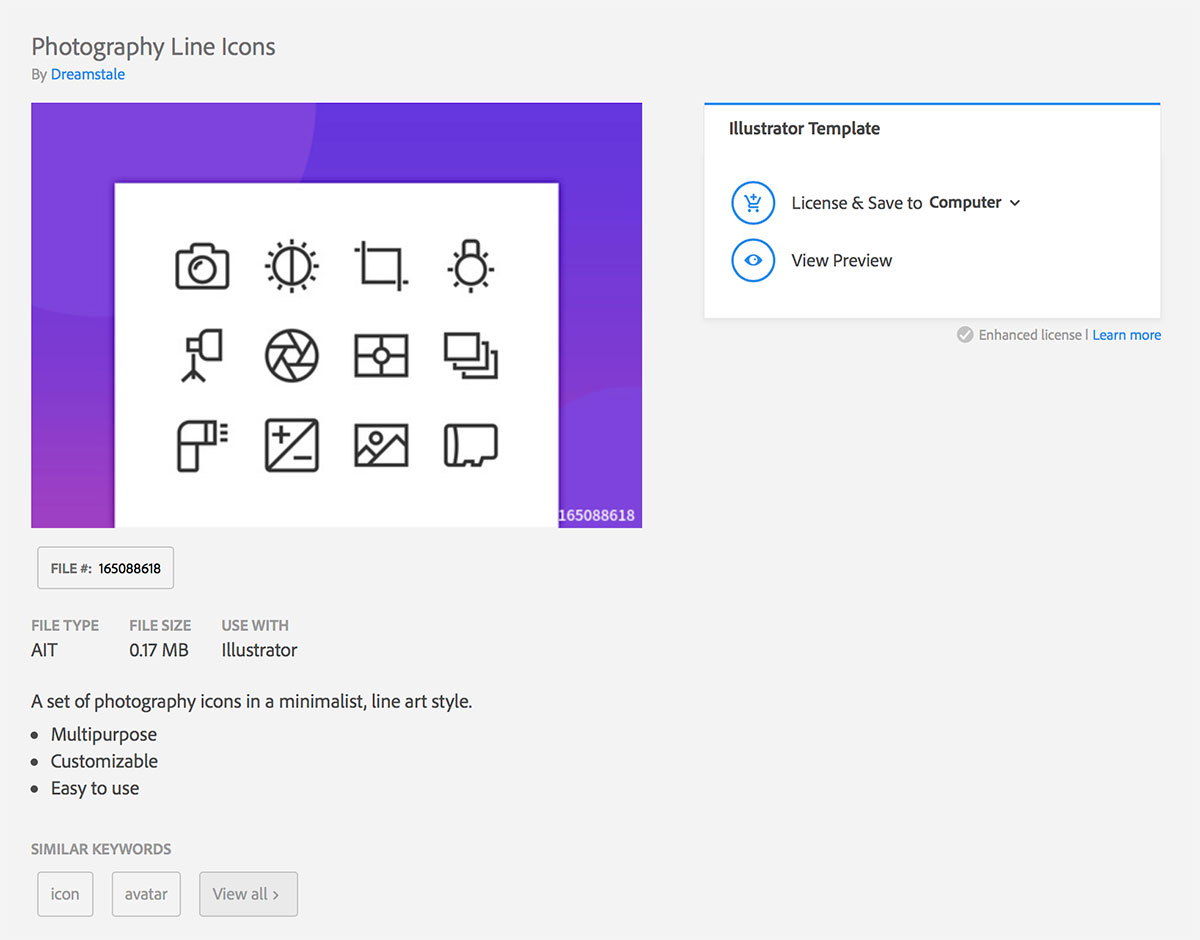Image resolution: width=1200 pixels, height=940 pixels.
Task: Click the exposure plus/minus icon in preview
Action: coord(291,445)
